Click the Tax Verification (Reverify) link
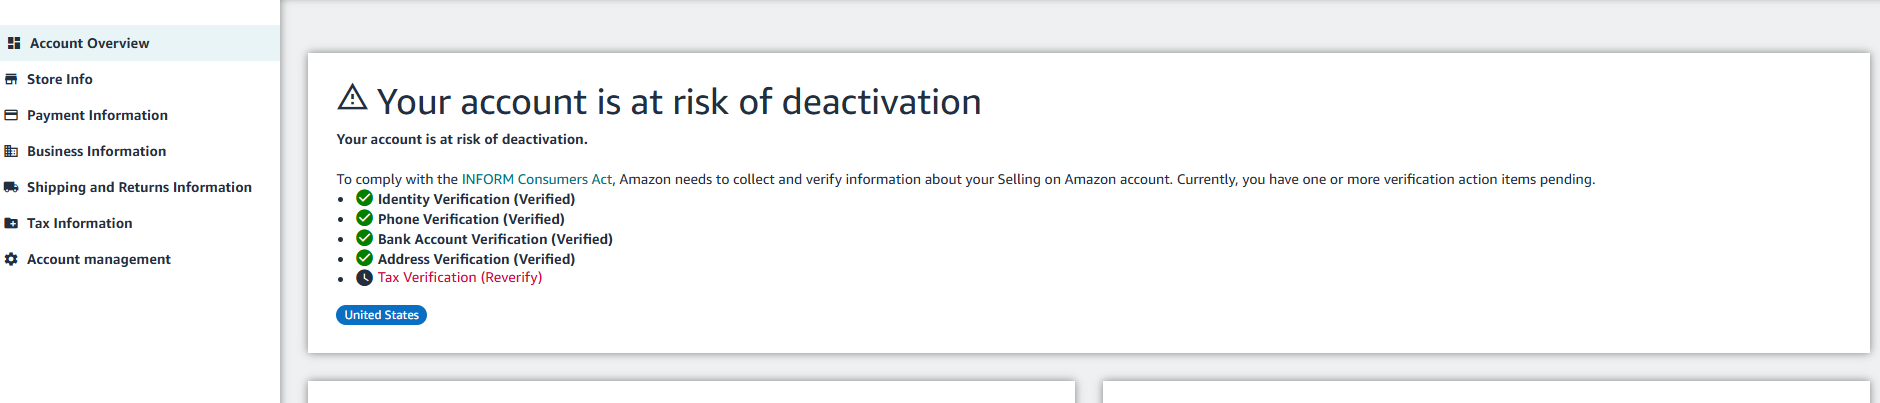This screenshot has height=403, width=1880. point(460,277)
